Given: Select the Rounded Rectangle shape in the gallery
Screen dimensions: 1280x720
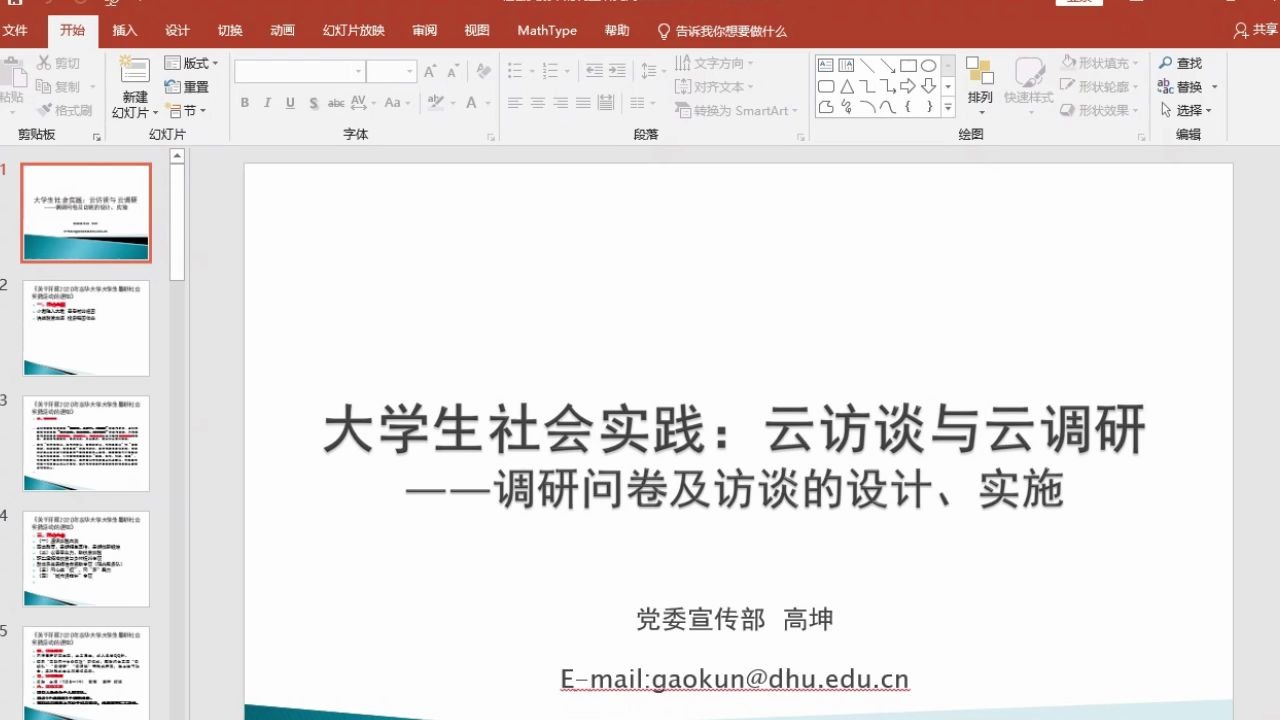Looking at the screenshot, I should 826,86.
